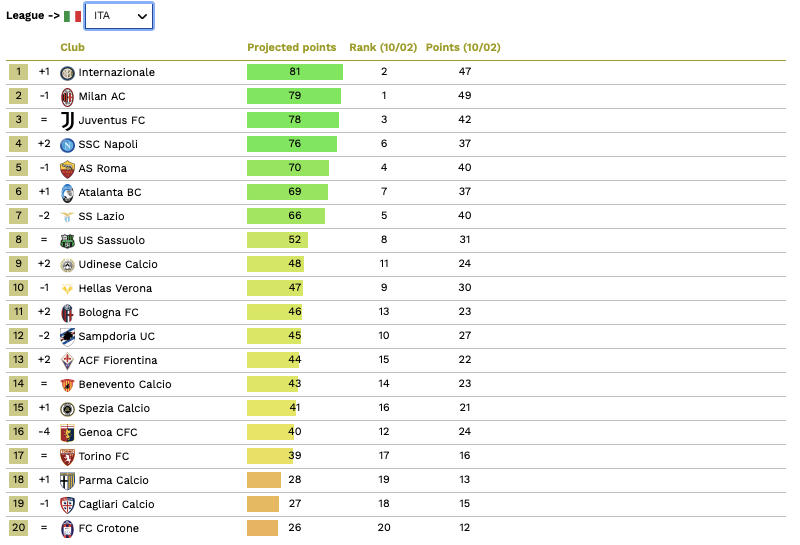Click the AS Roma crest icon
The height and width of the screenshot is (545, 800).
pyautogui.click(x=67, y=168)
